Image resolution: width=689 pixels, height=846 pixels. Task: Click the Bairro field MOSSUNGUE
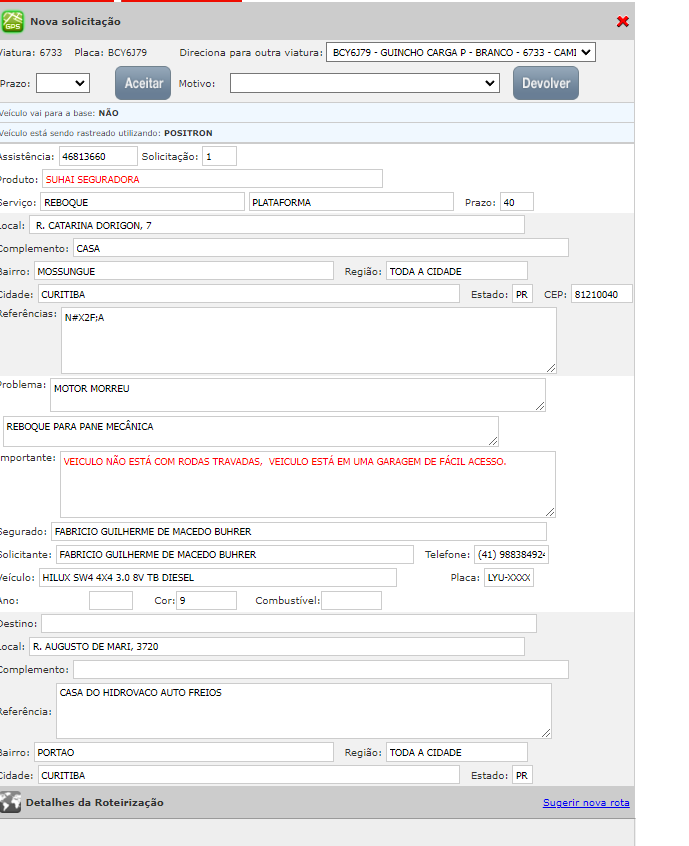click(184, 271)
